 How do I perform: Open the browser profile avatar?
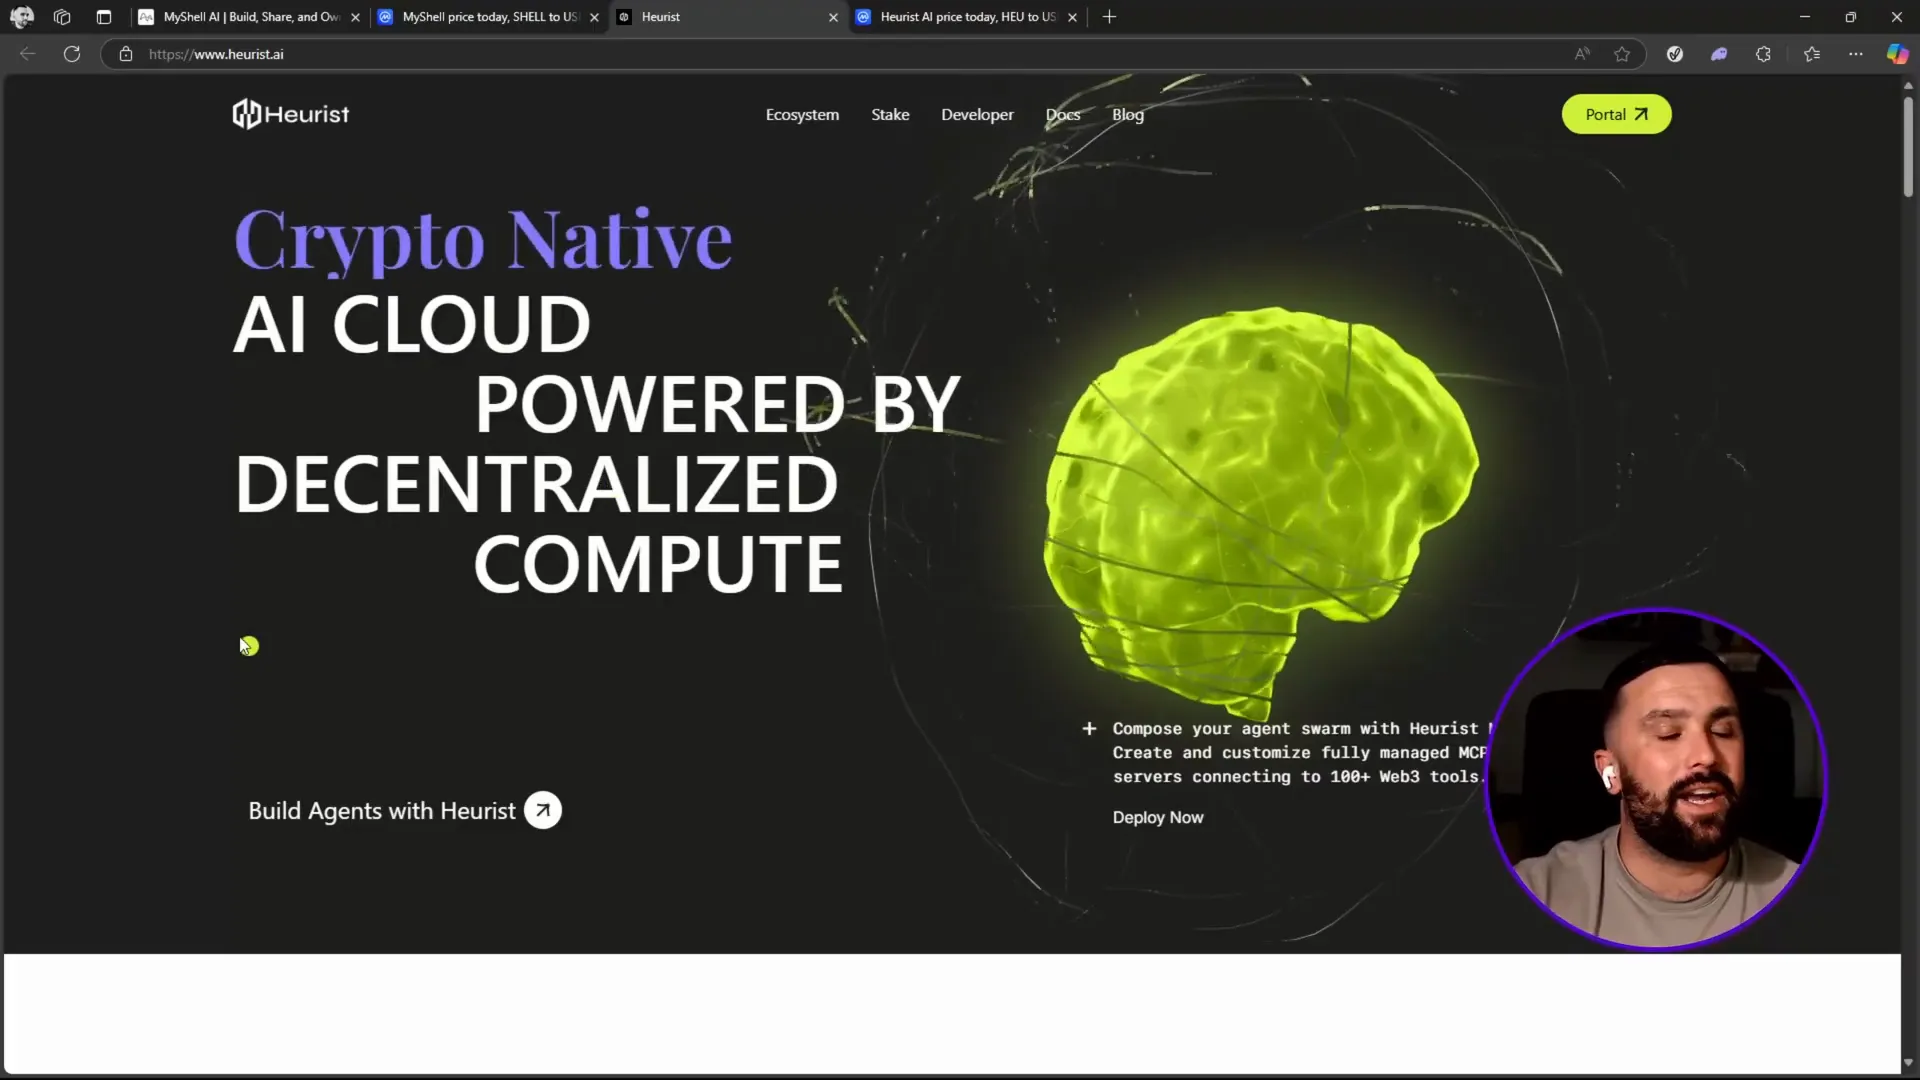coord(21,17)
